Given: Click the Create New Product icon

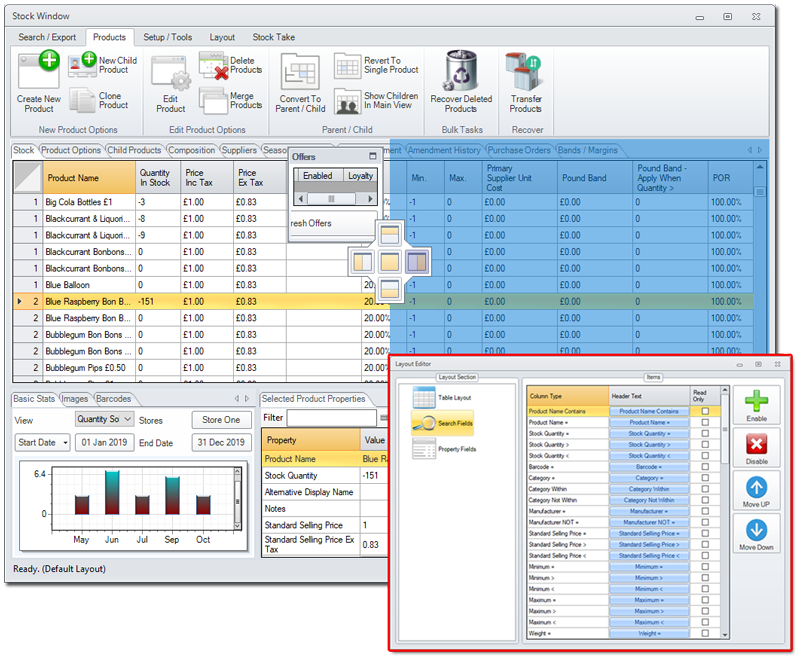Looking at the screenshot, I should pos(39,70).
